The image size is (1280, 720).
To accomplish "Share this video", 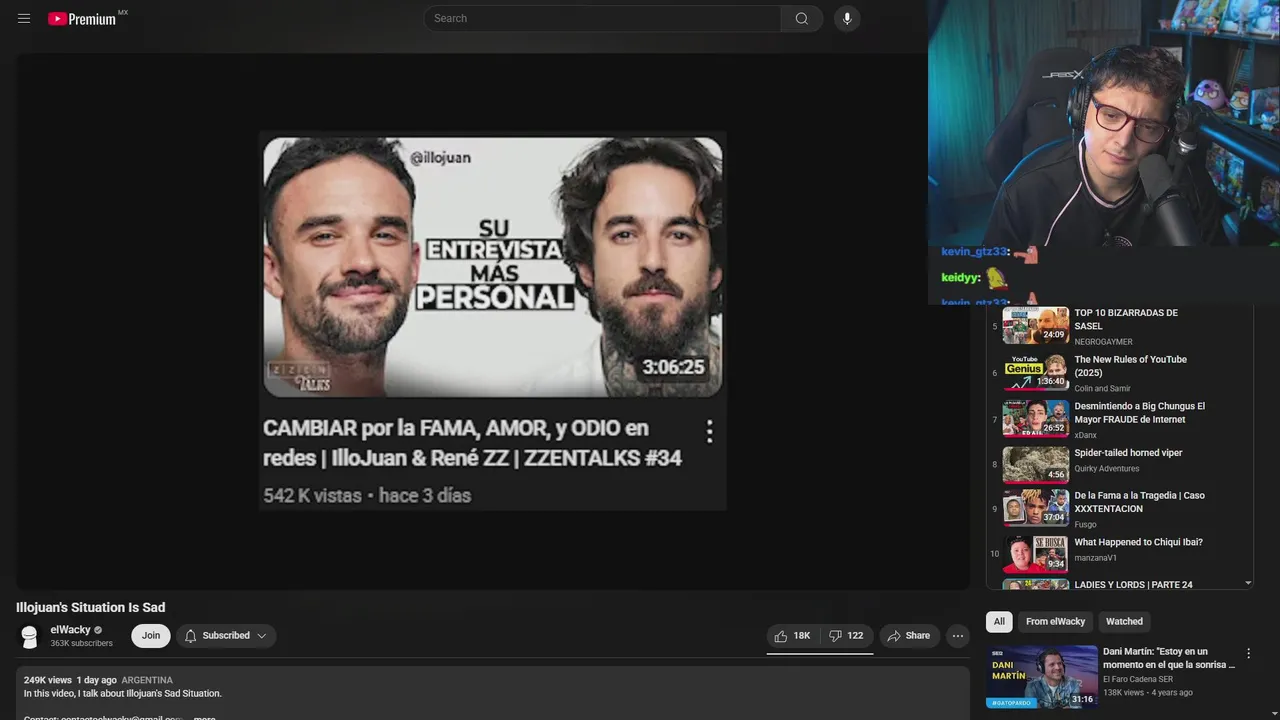I will (908, 636).
